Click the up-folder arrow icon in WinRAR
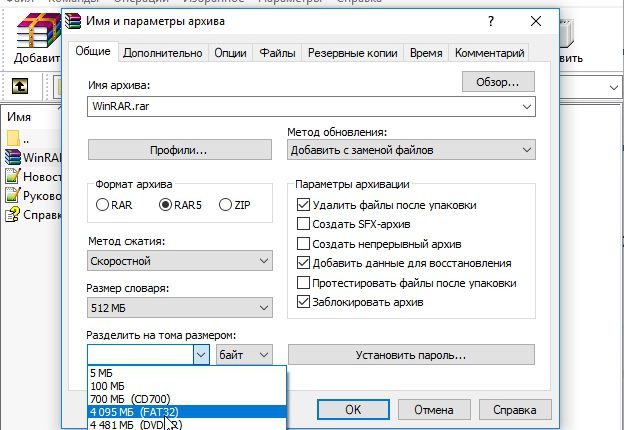This screenshot has width=624, height=430. (x=20, y=86)
